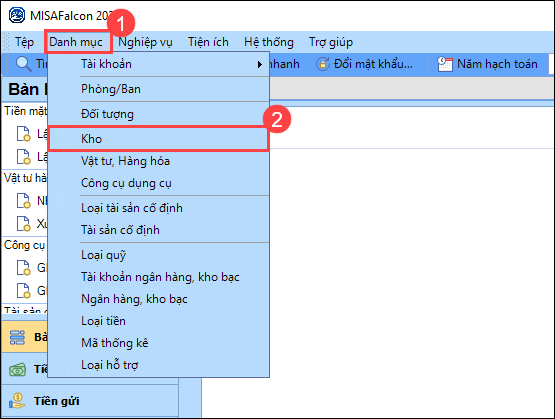
Task: Click the MISAFalcon application logo icon
Action: [x=17, y=16]
